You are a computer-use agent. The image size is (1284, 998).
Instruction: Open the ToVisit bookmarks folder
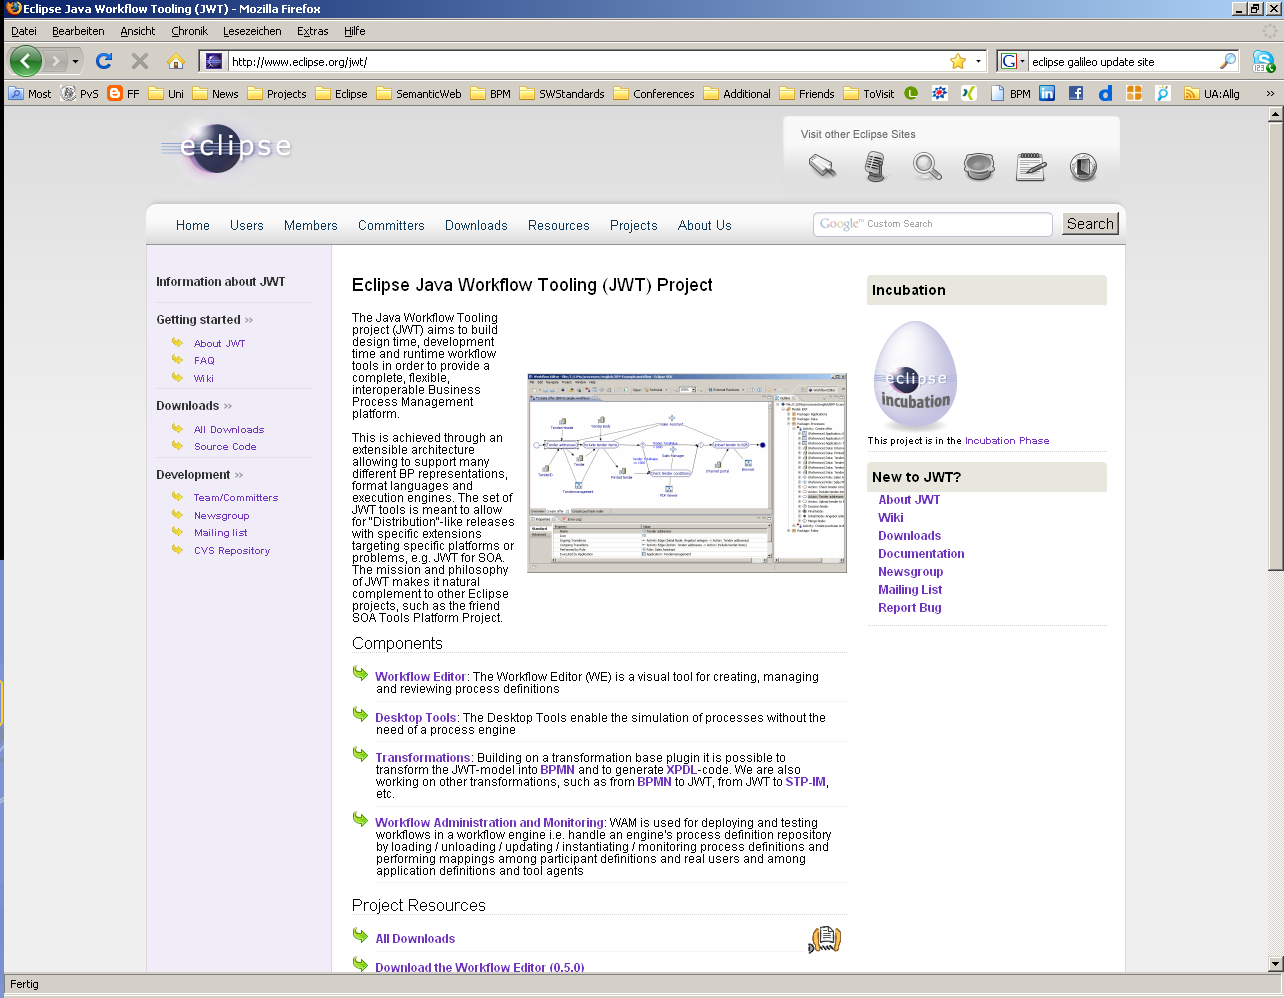869,93
